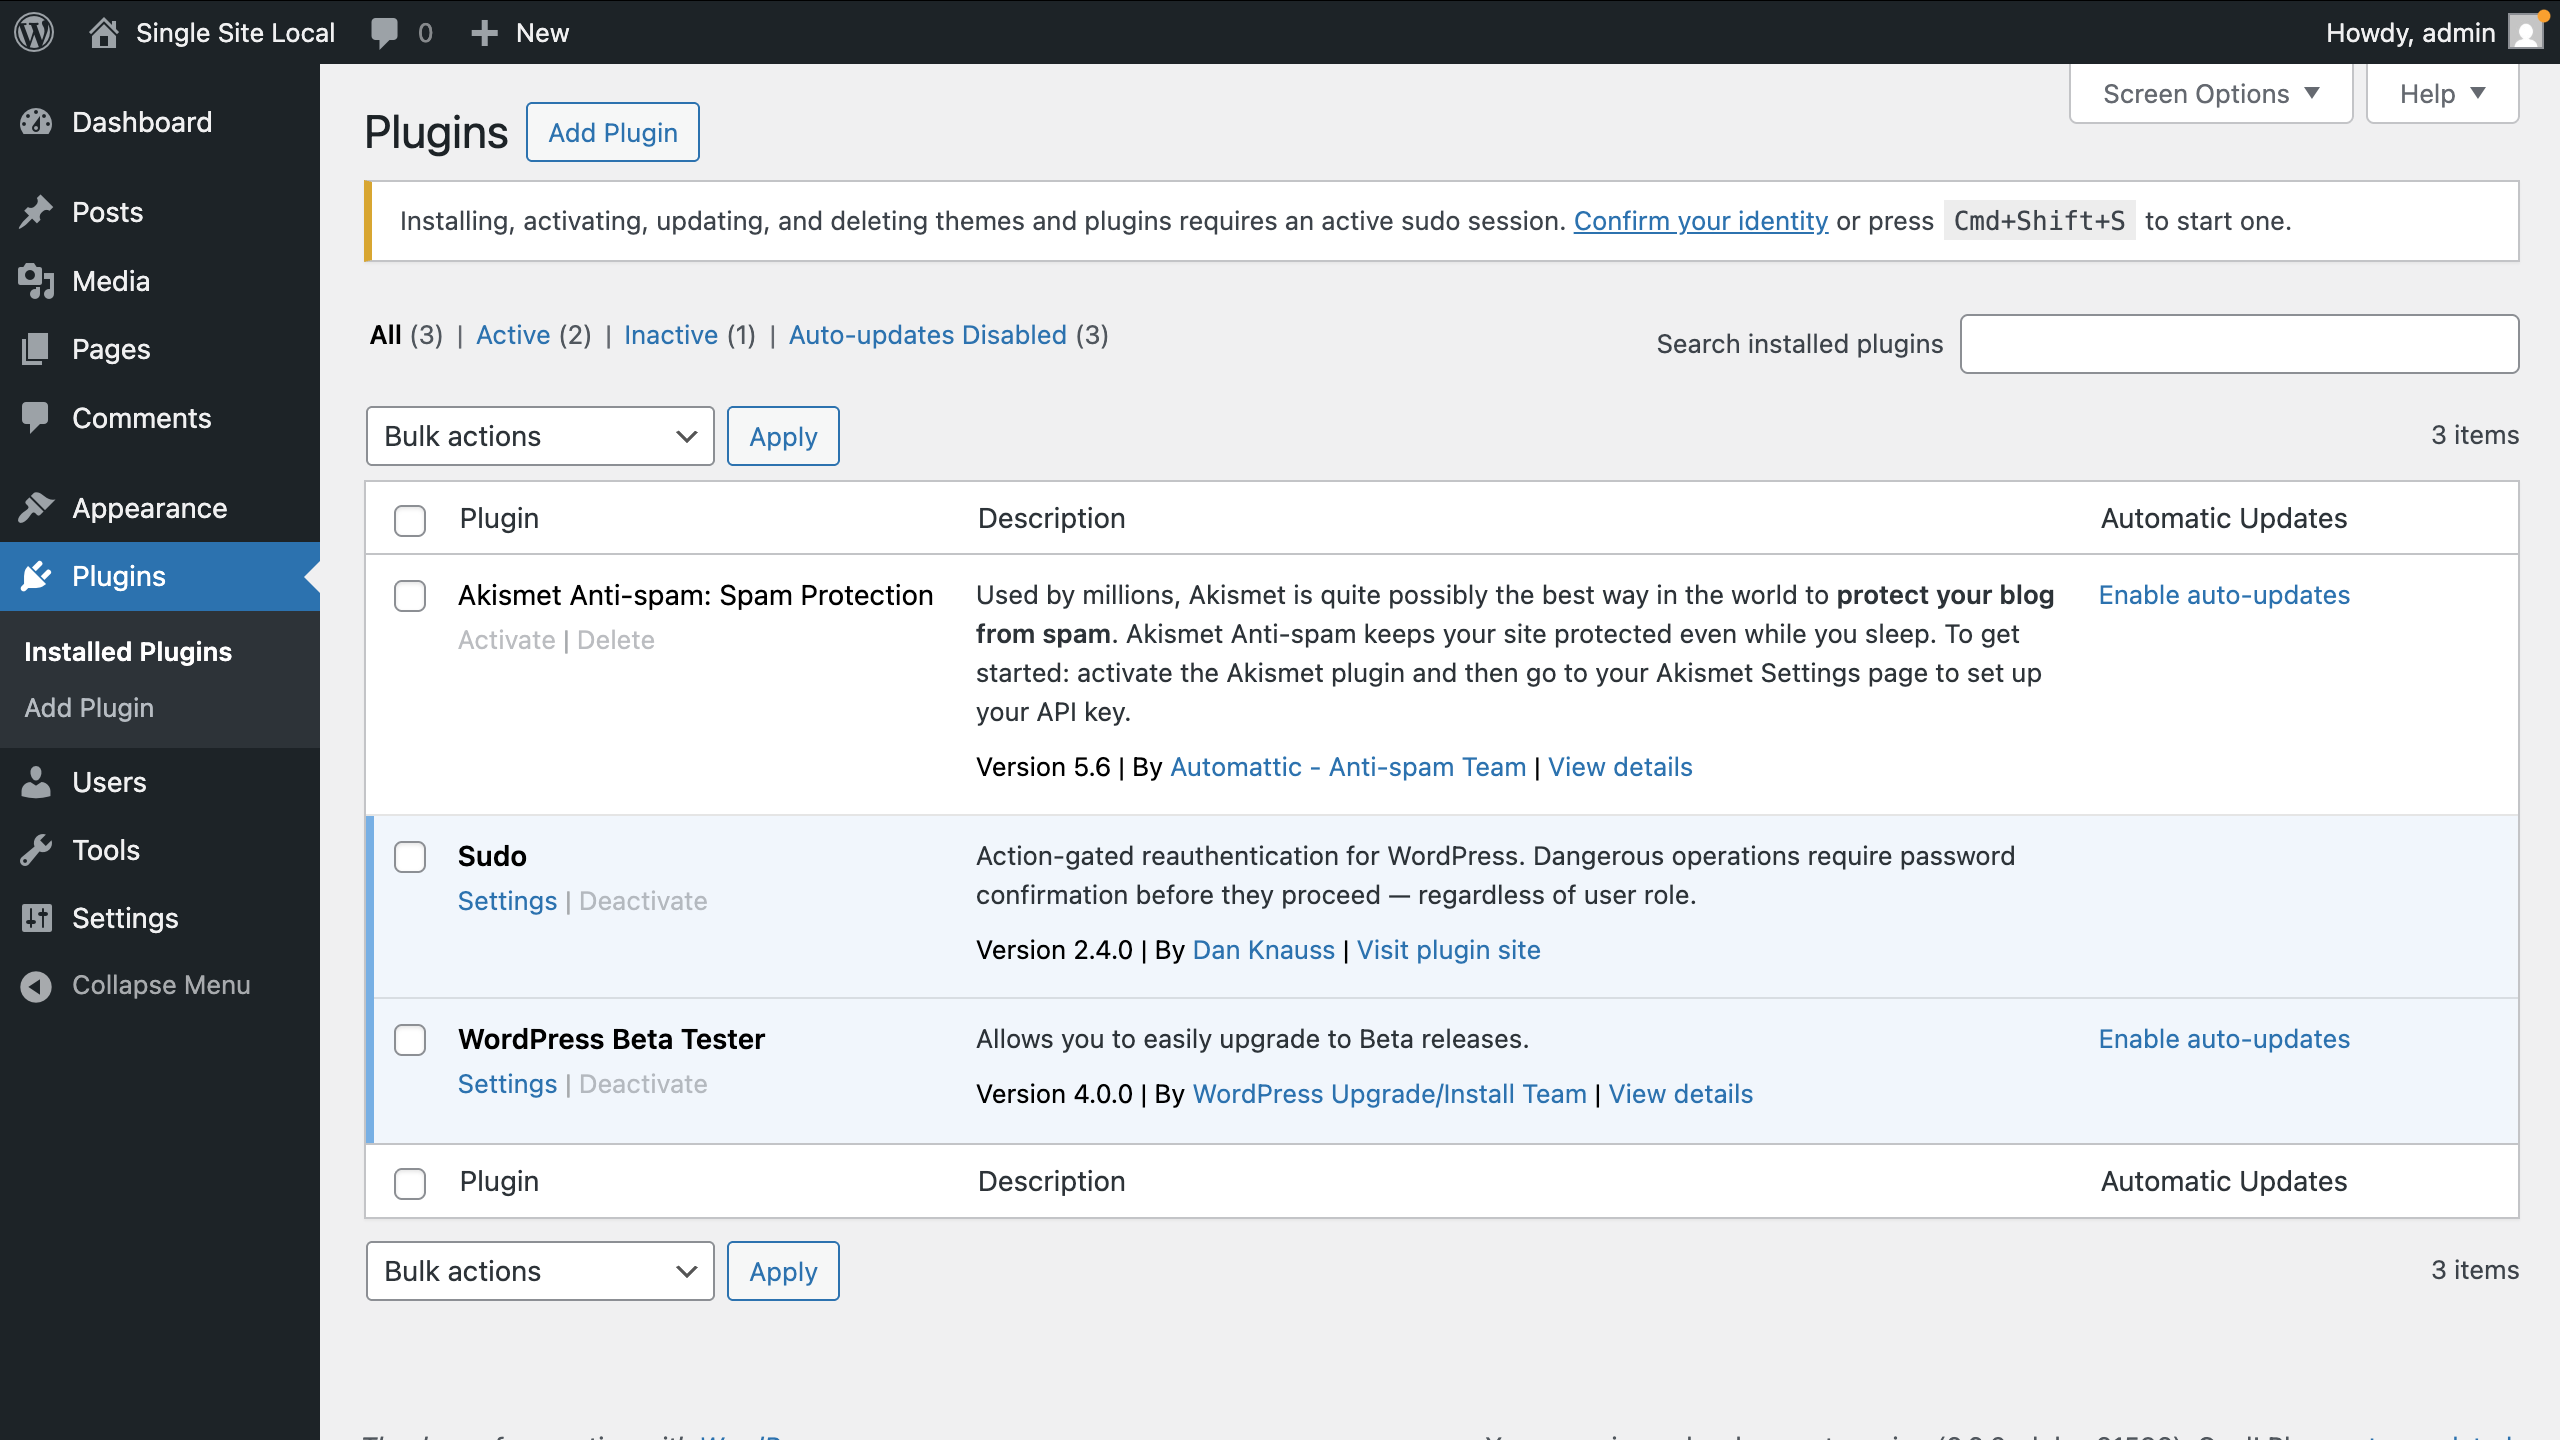This screenshot has width=2560, height=1440.
Task: Click the Settings sliders icon
Action: [36, 918]
